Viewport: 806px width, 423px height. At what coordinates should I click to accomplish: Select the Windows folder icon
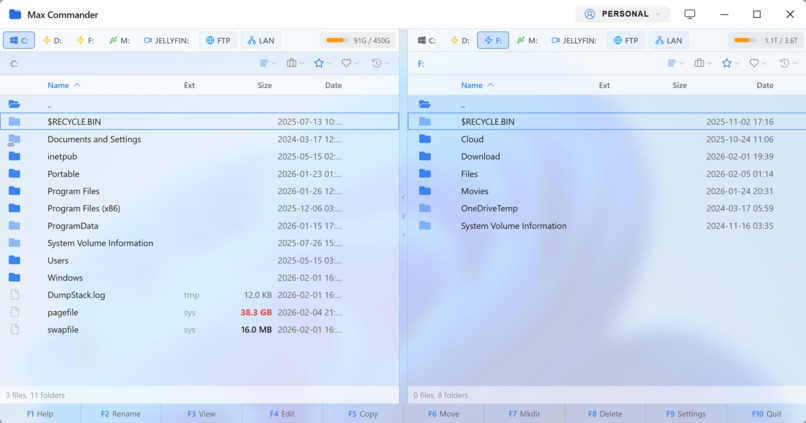(x=14, y=278)
